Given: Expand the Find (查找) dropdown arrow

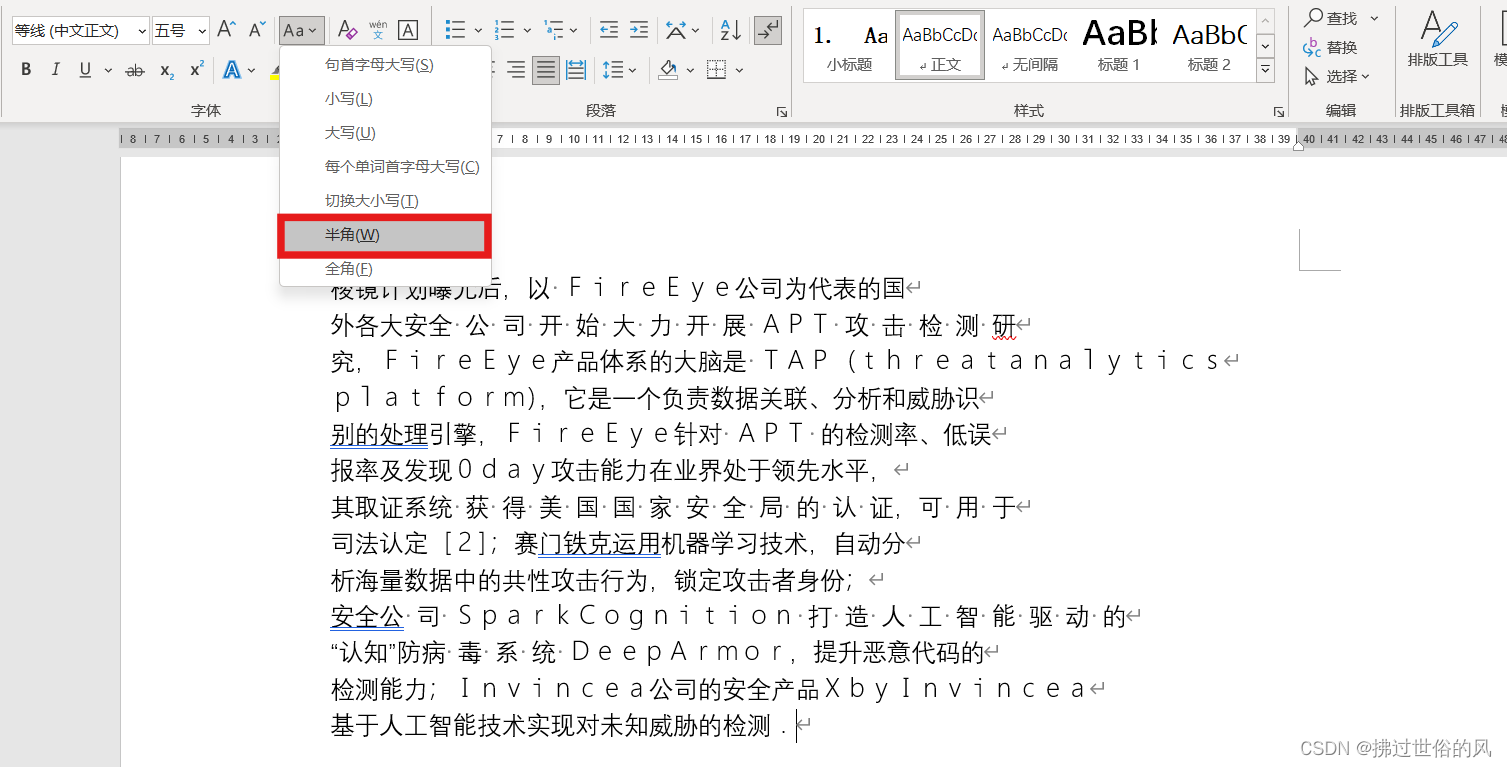Looking at the screenshot, I should [x=1374, y=18].
